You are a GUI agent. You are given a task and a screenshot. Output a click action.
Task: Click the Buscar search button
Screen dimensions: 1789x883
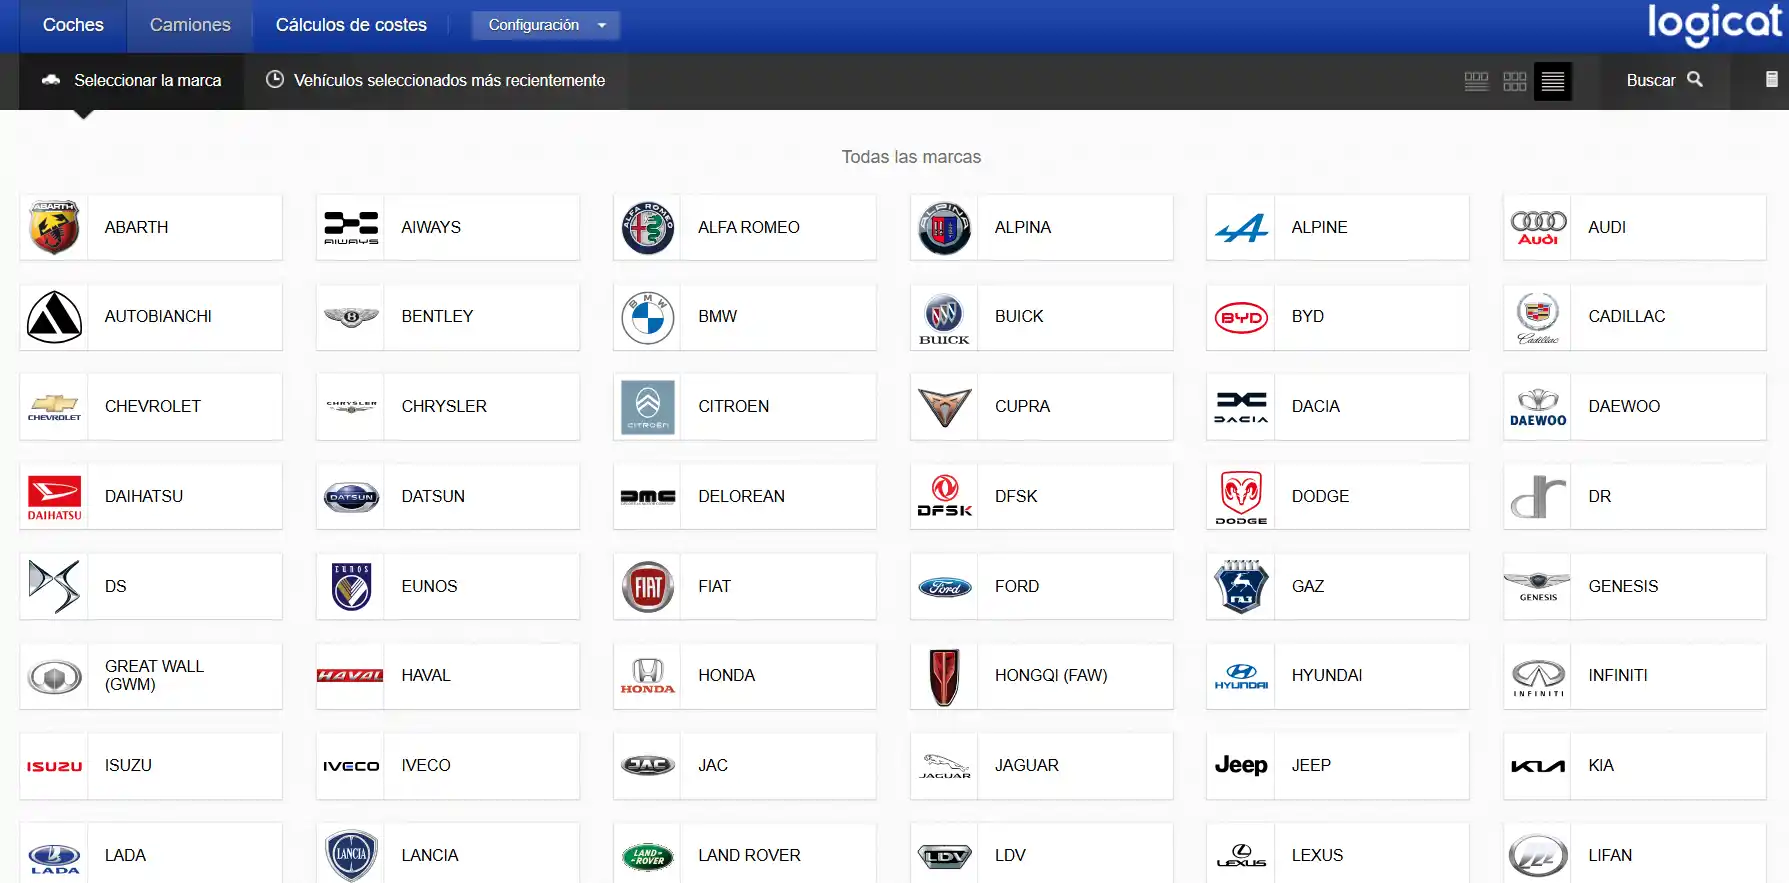coord(1664,80)
